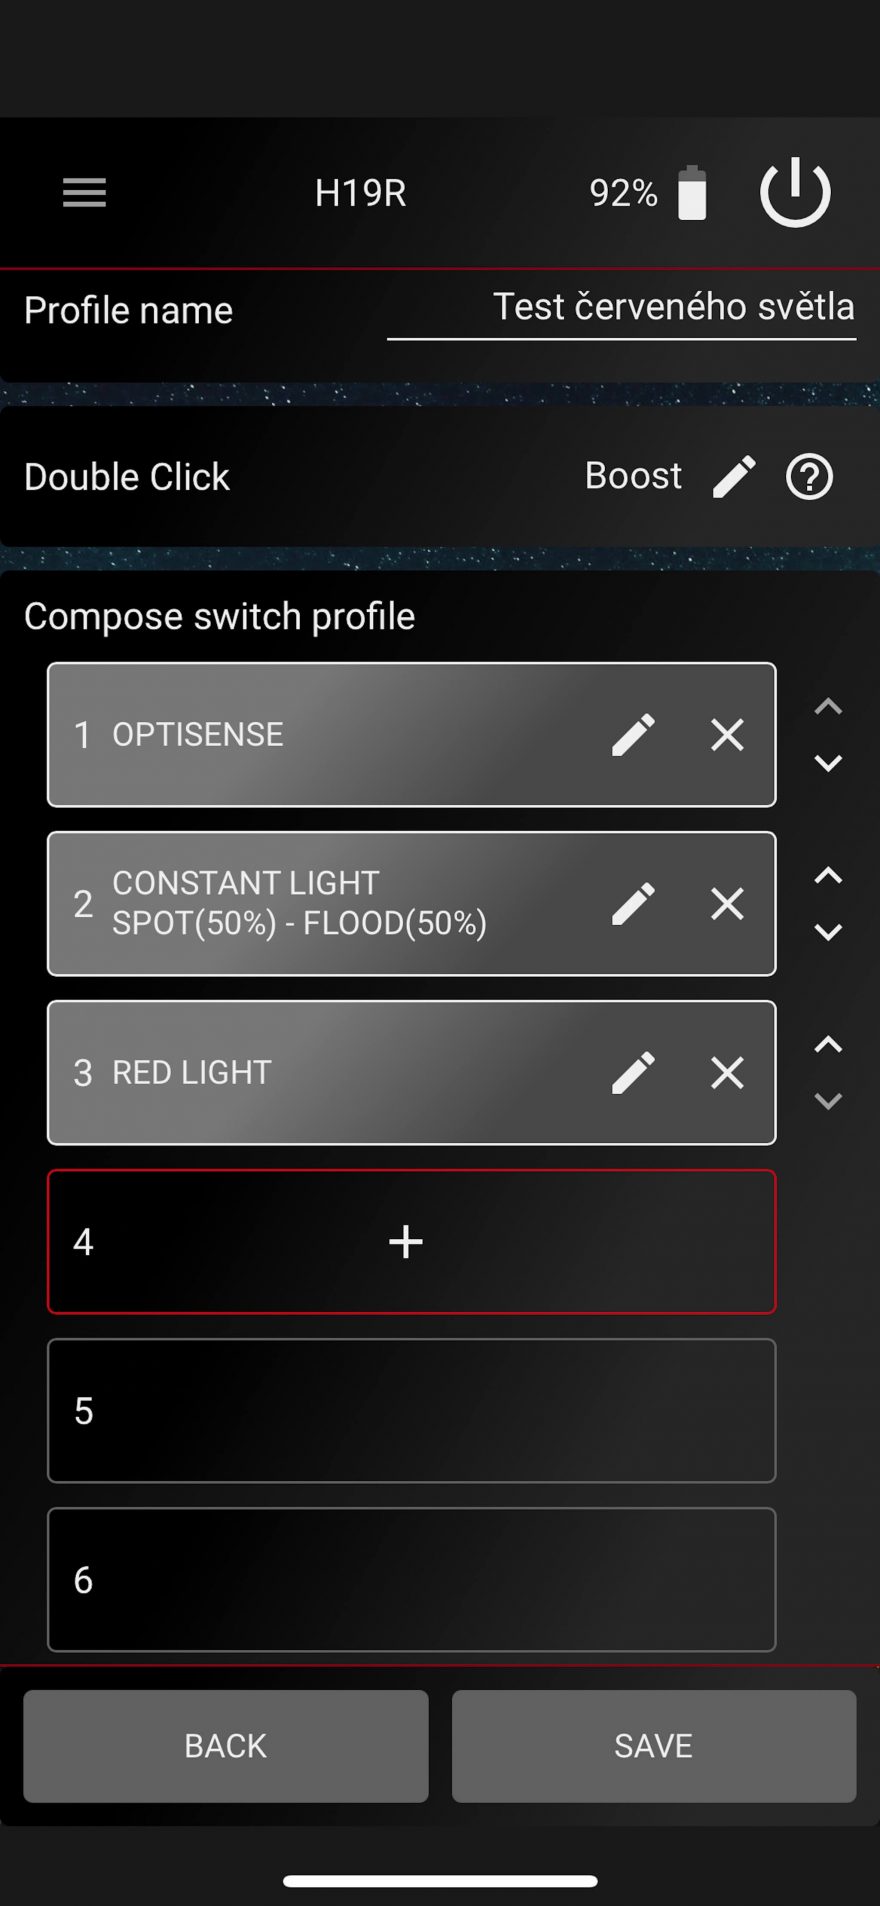Viewport: 880px width, 1906px height.
Task: Open Double Click help info
Action: pos(809,476)
